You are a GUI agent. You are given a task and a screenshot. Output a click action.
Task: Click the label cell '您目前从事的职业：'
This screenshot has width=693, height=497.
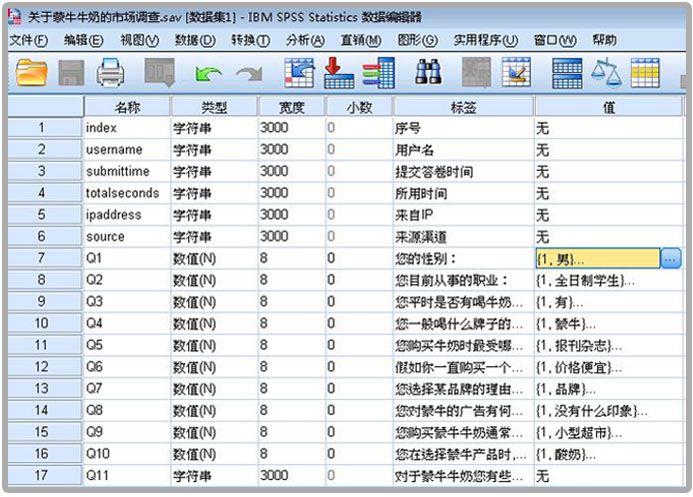(463, 280)
